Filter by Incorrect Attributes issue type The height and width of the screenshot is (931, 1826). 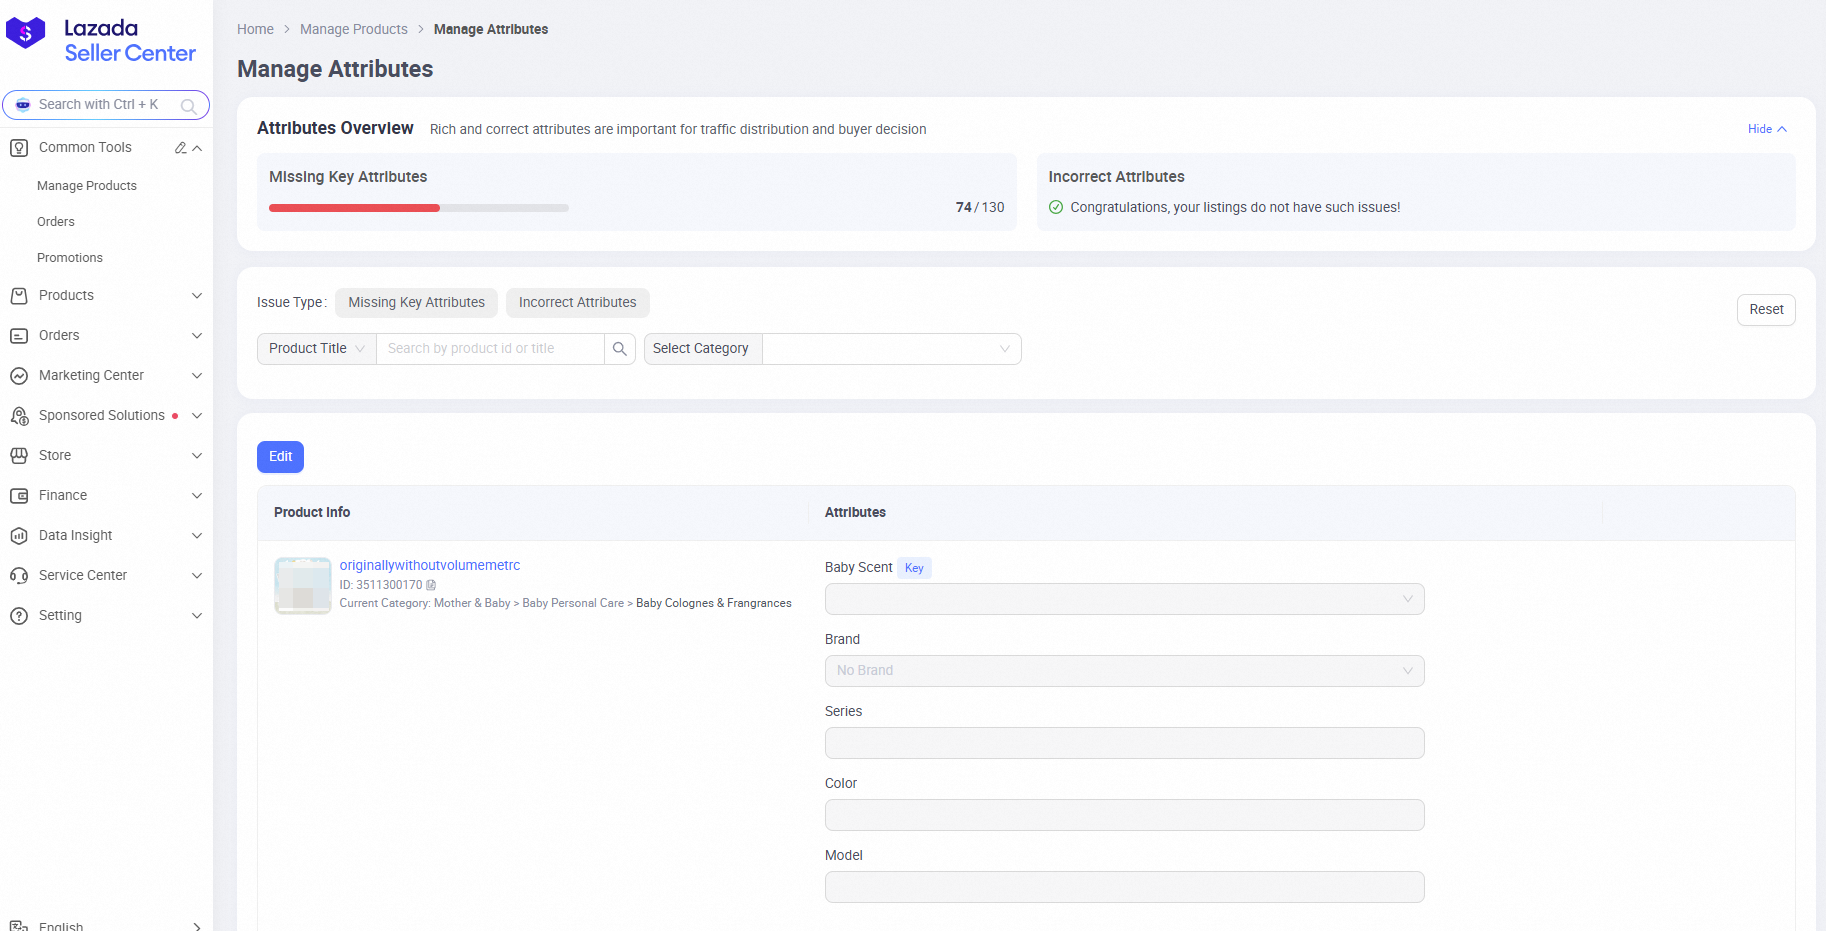577,303
